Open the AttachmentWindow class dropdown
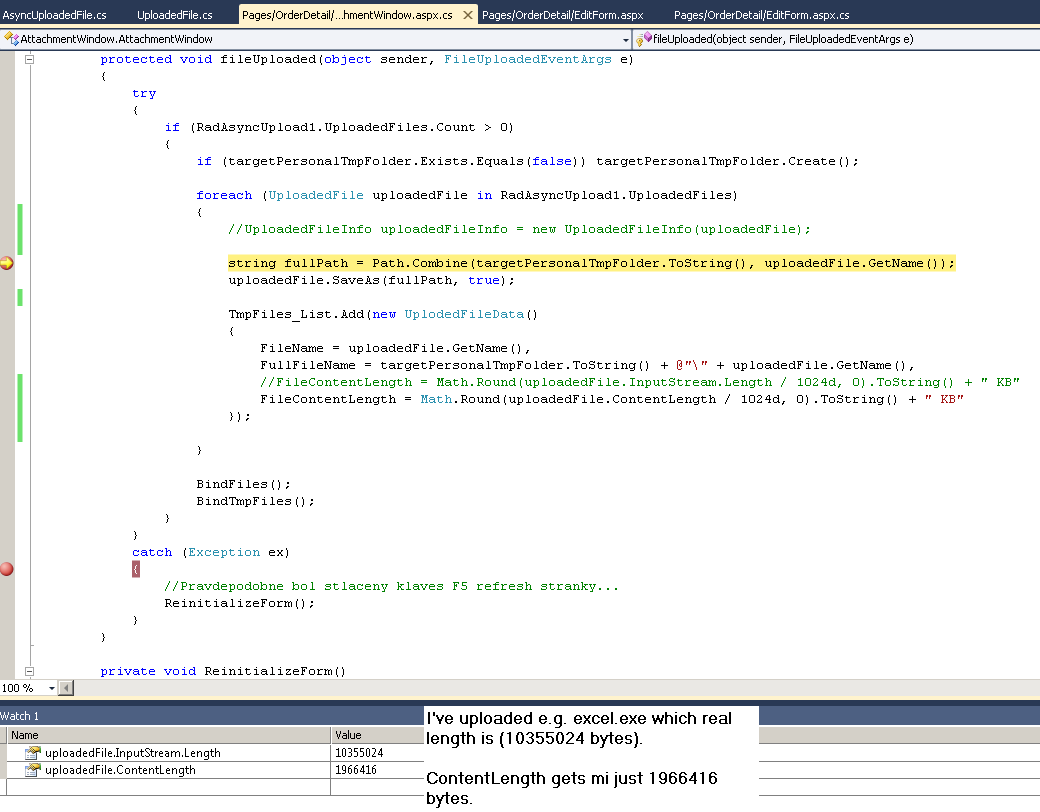The image size is (1040, 812). [625, 39]
